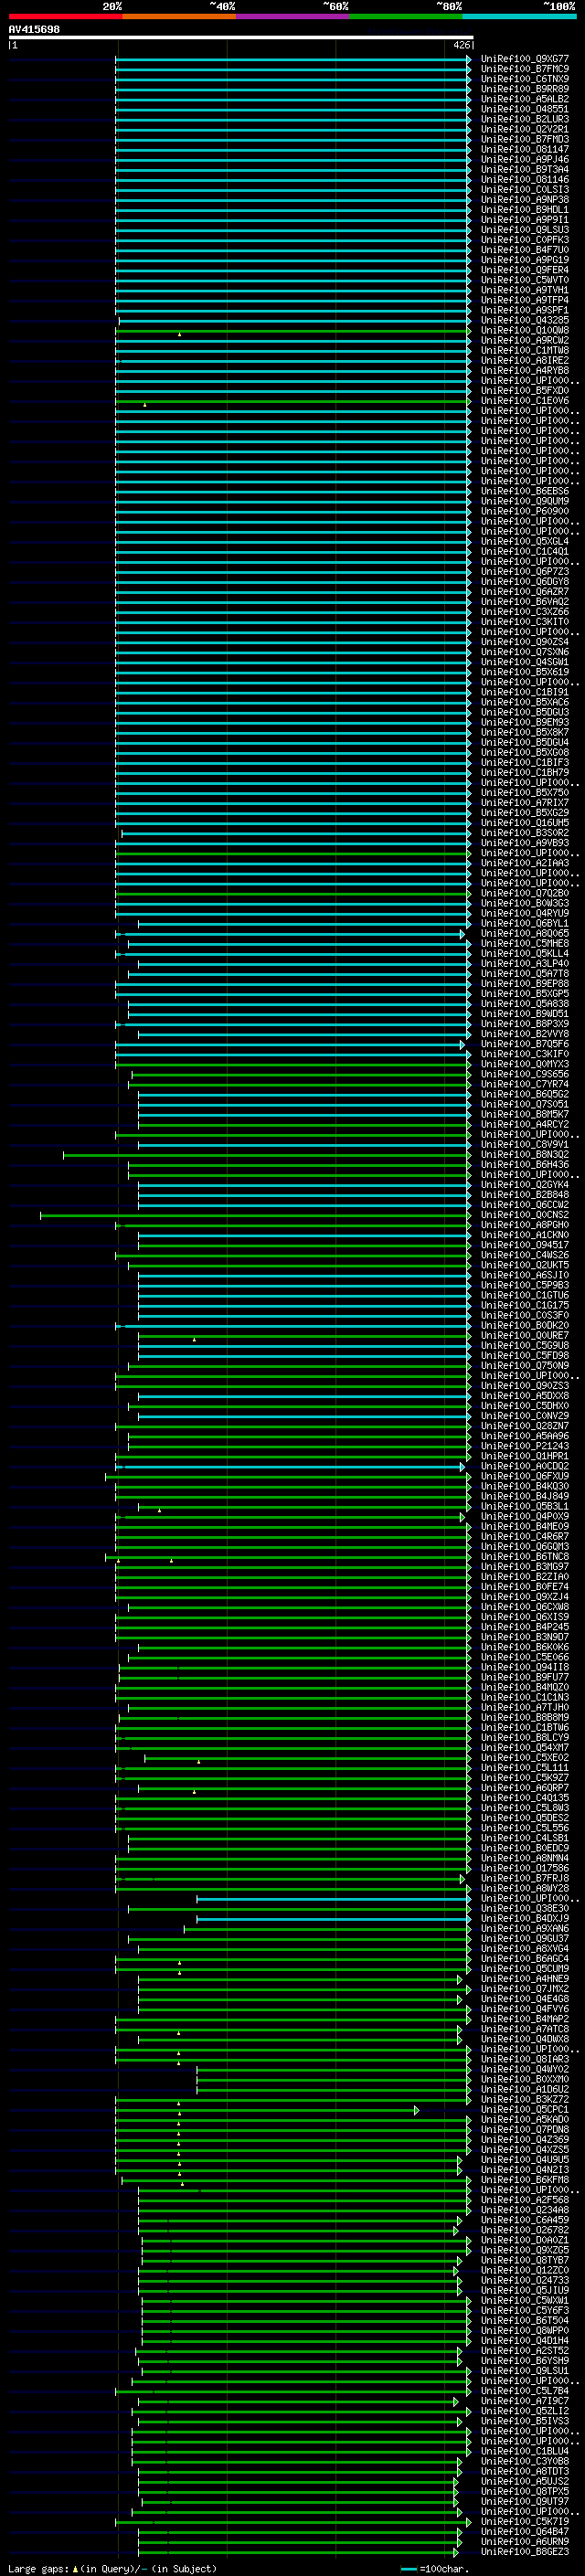Click the green ~80% identity legend segment
This screenshot has width=585, height=2576.
click(x=406, y=16)
